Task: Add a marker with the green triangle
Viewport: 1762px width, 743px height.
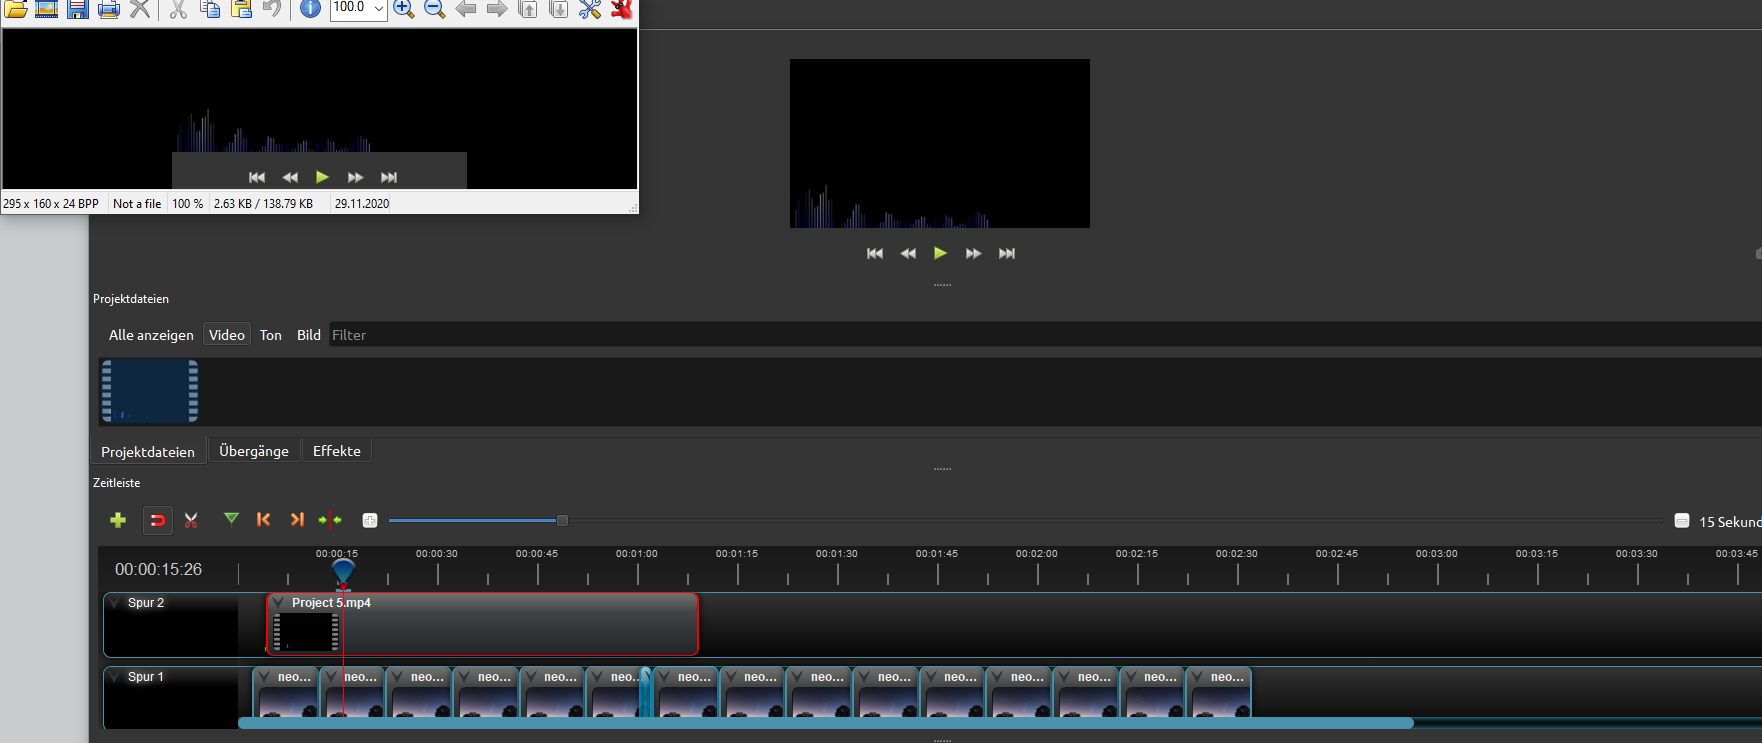Action: coord(231,519)
